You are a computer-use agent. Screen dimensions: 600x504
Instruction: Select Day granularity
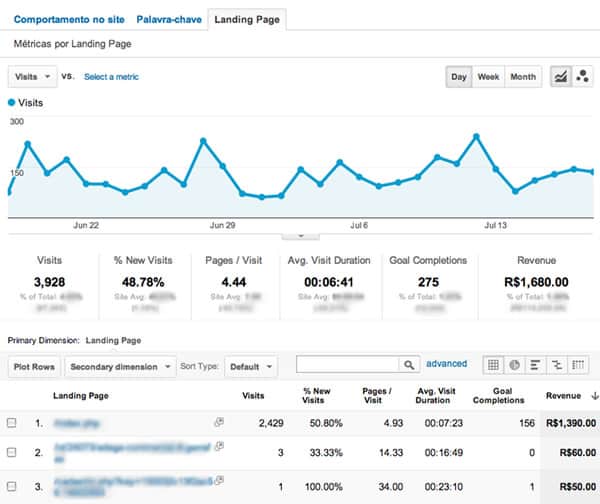click(459, 77)
